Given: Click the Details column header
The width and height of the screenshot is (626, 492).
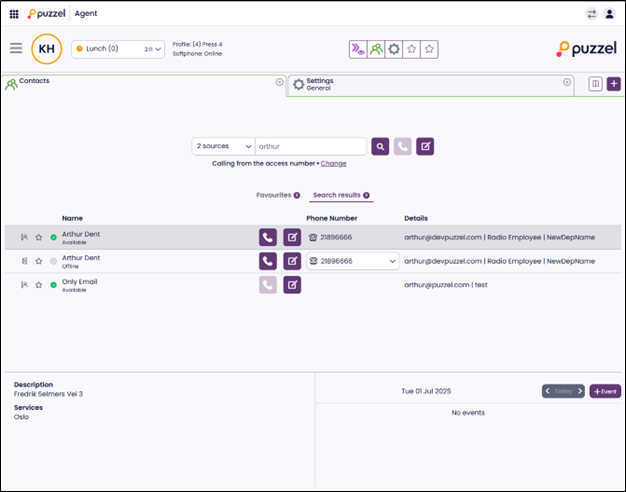Looking at the screenshot, I should (416, 218).
